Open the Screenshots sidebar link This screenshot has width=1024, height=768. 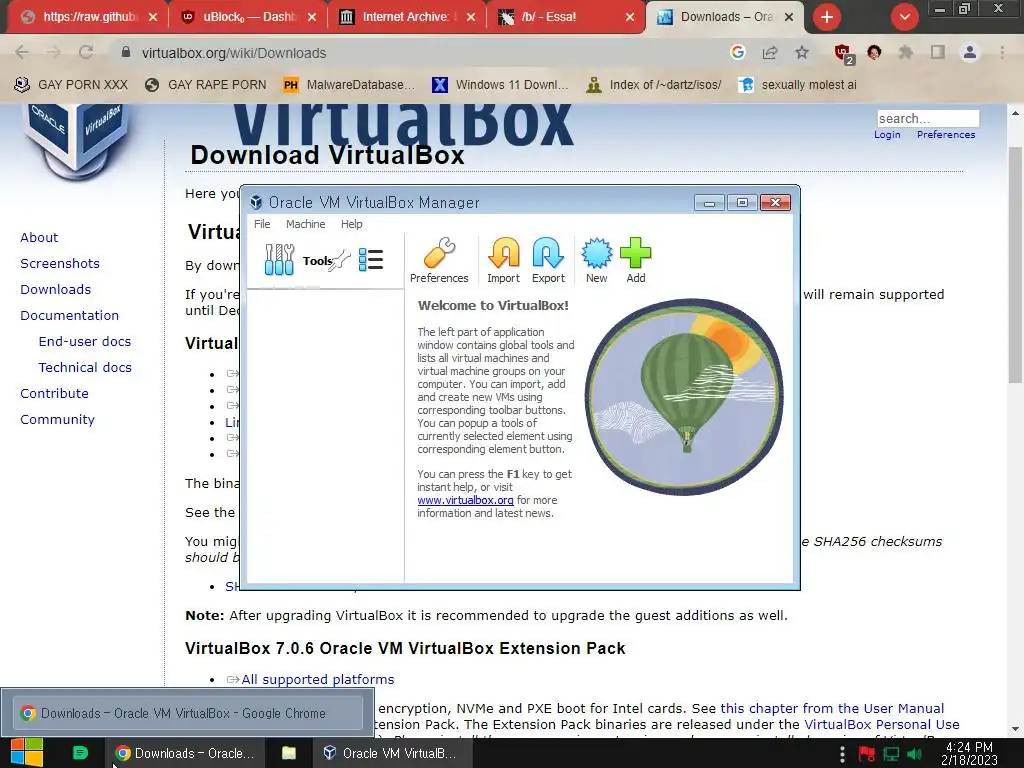tap(60, 264)
